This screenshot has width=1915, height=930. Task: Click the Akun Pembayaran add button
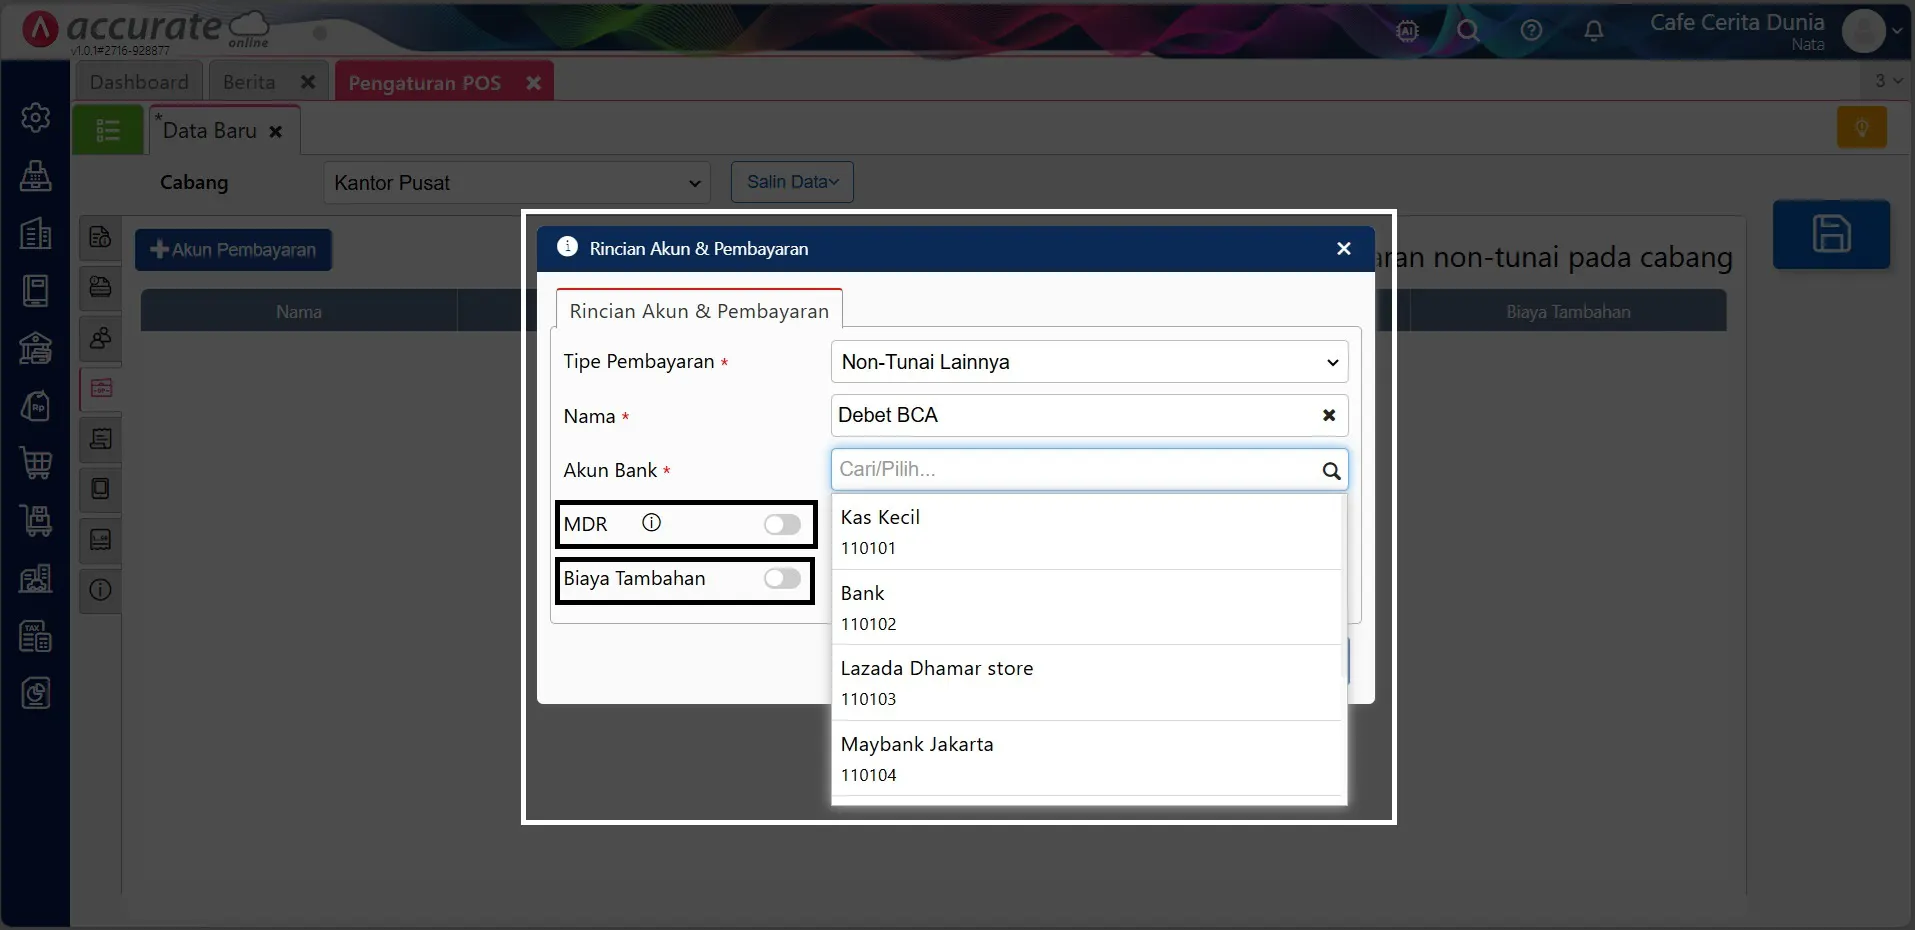pyautogui.click(x=233, y=250)
